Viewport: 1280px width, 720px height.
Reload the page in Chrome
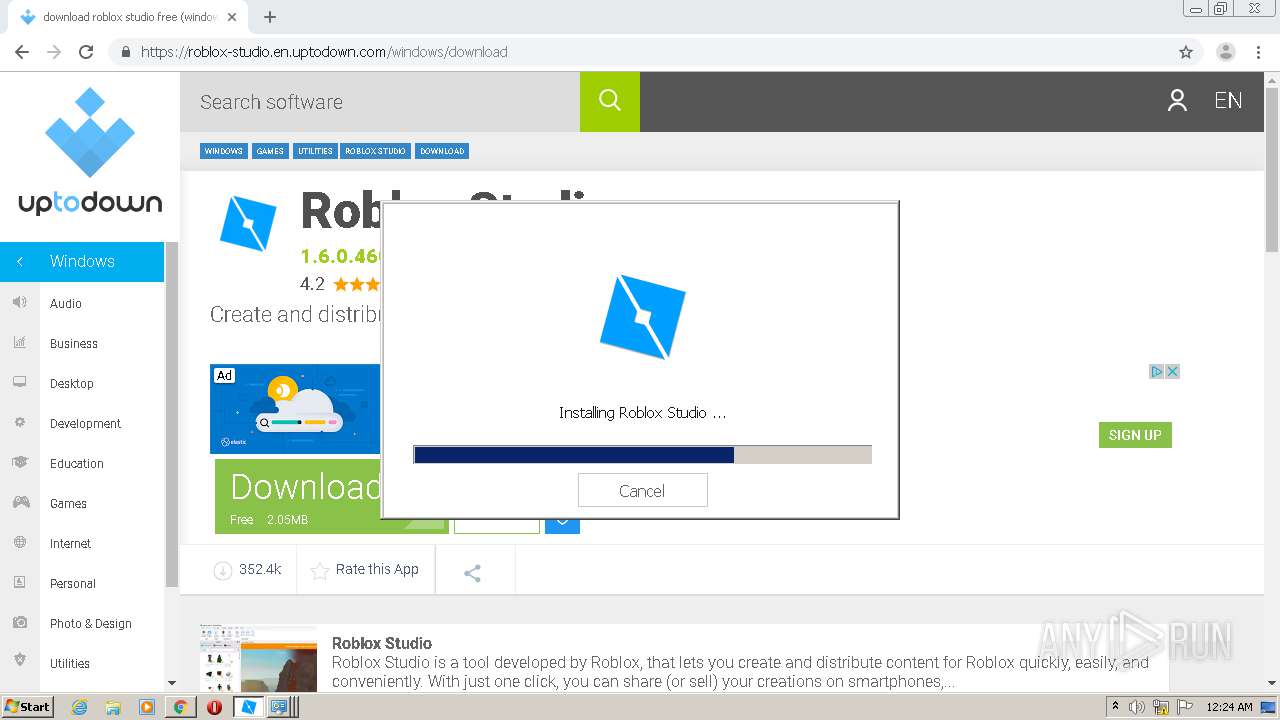coord(86,52)
